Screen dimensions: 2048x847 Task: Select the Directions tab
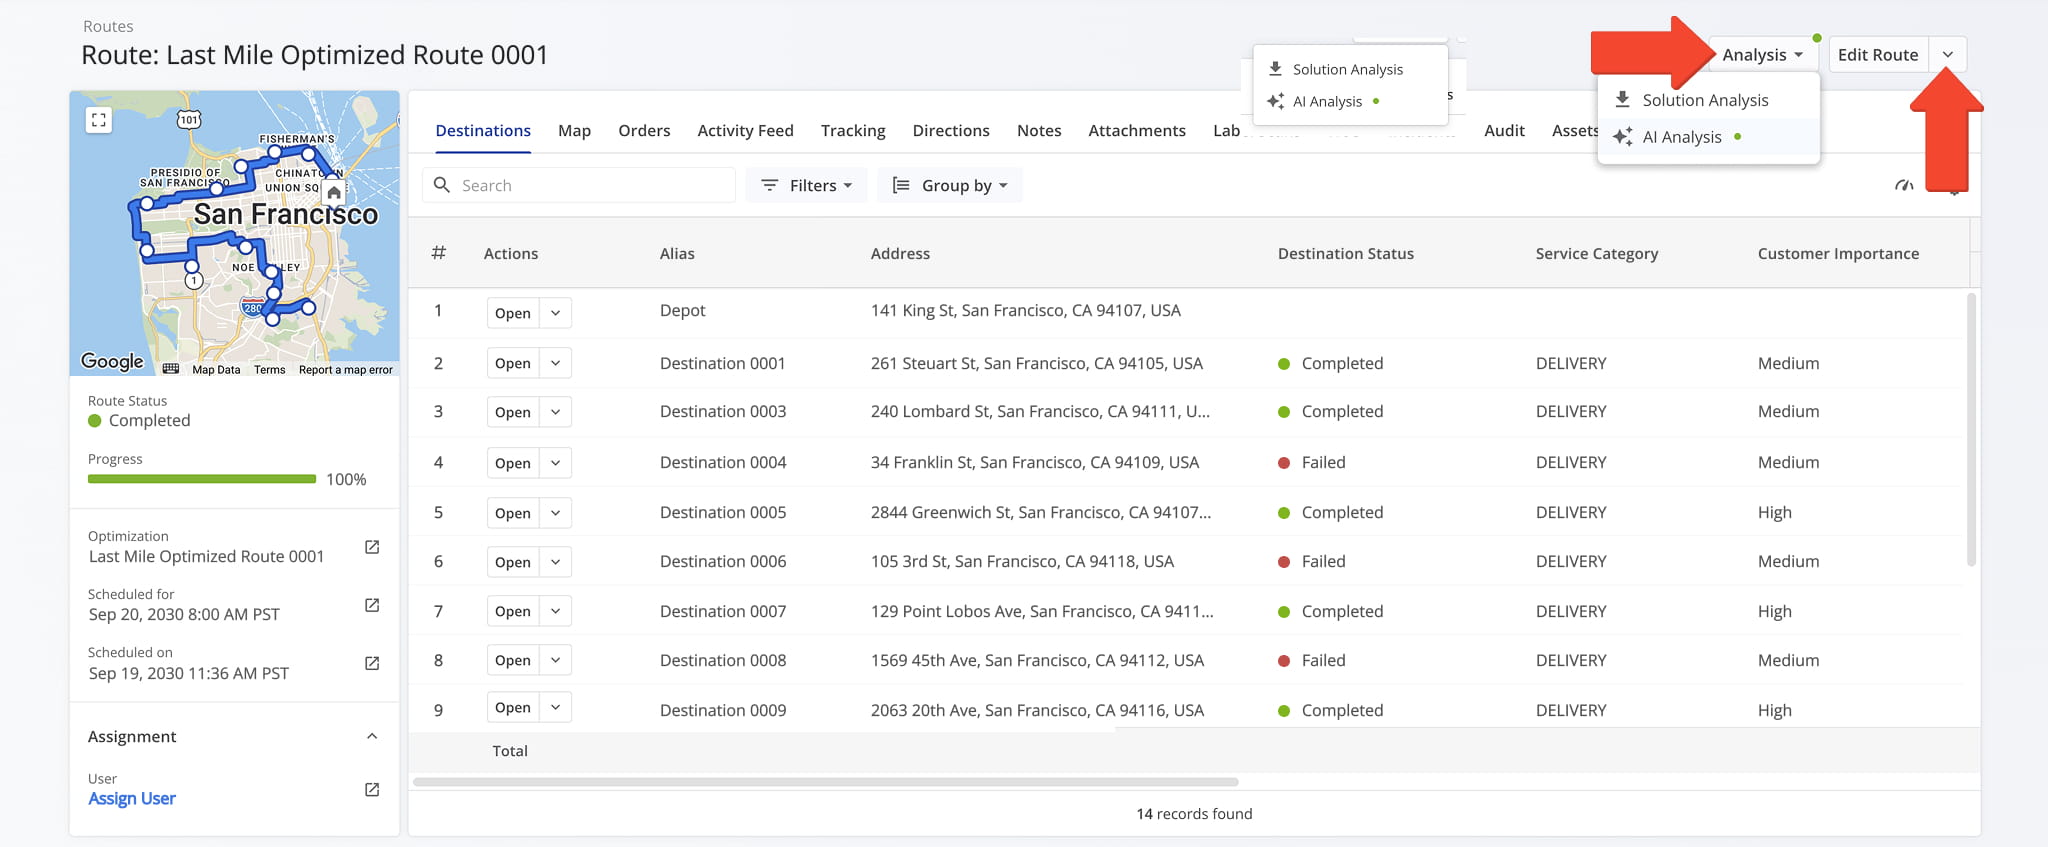pyautogui.click(x=951, y=131)
